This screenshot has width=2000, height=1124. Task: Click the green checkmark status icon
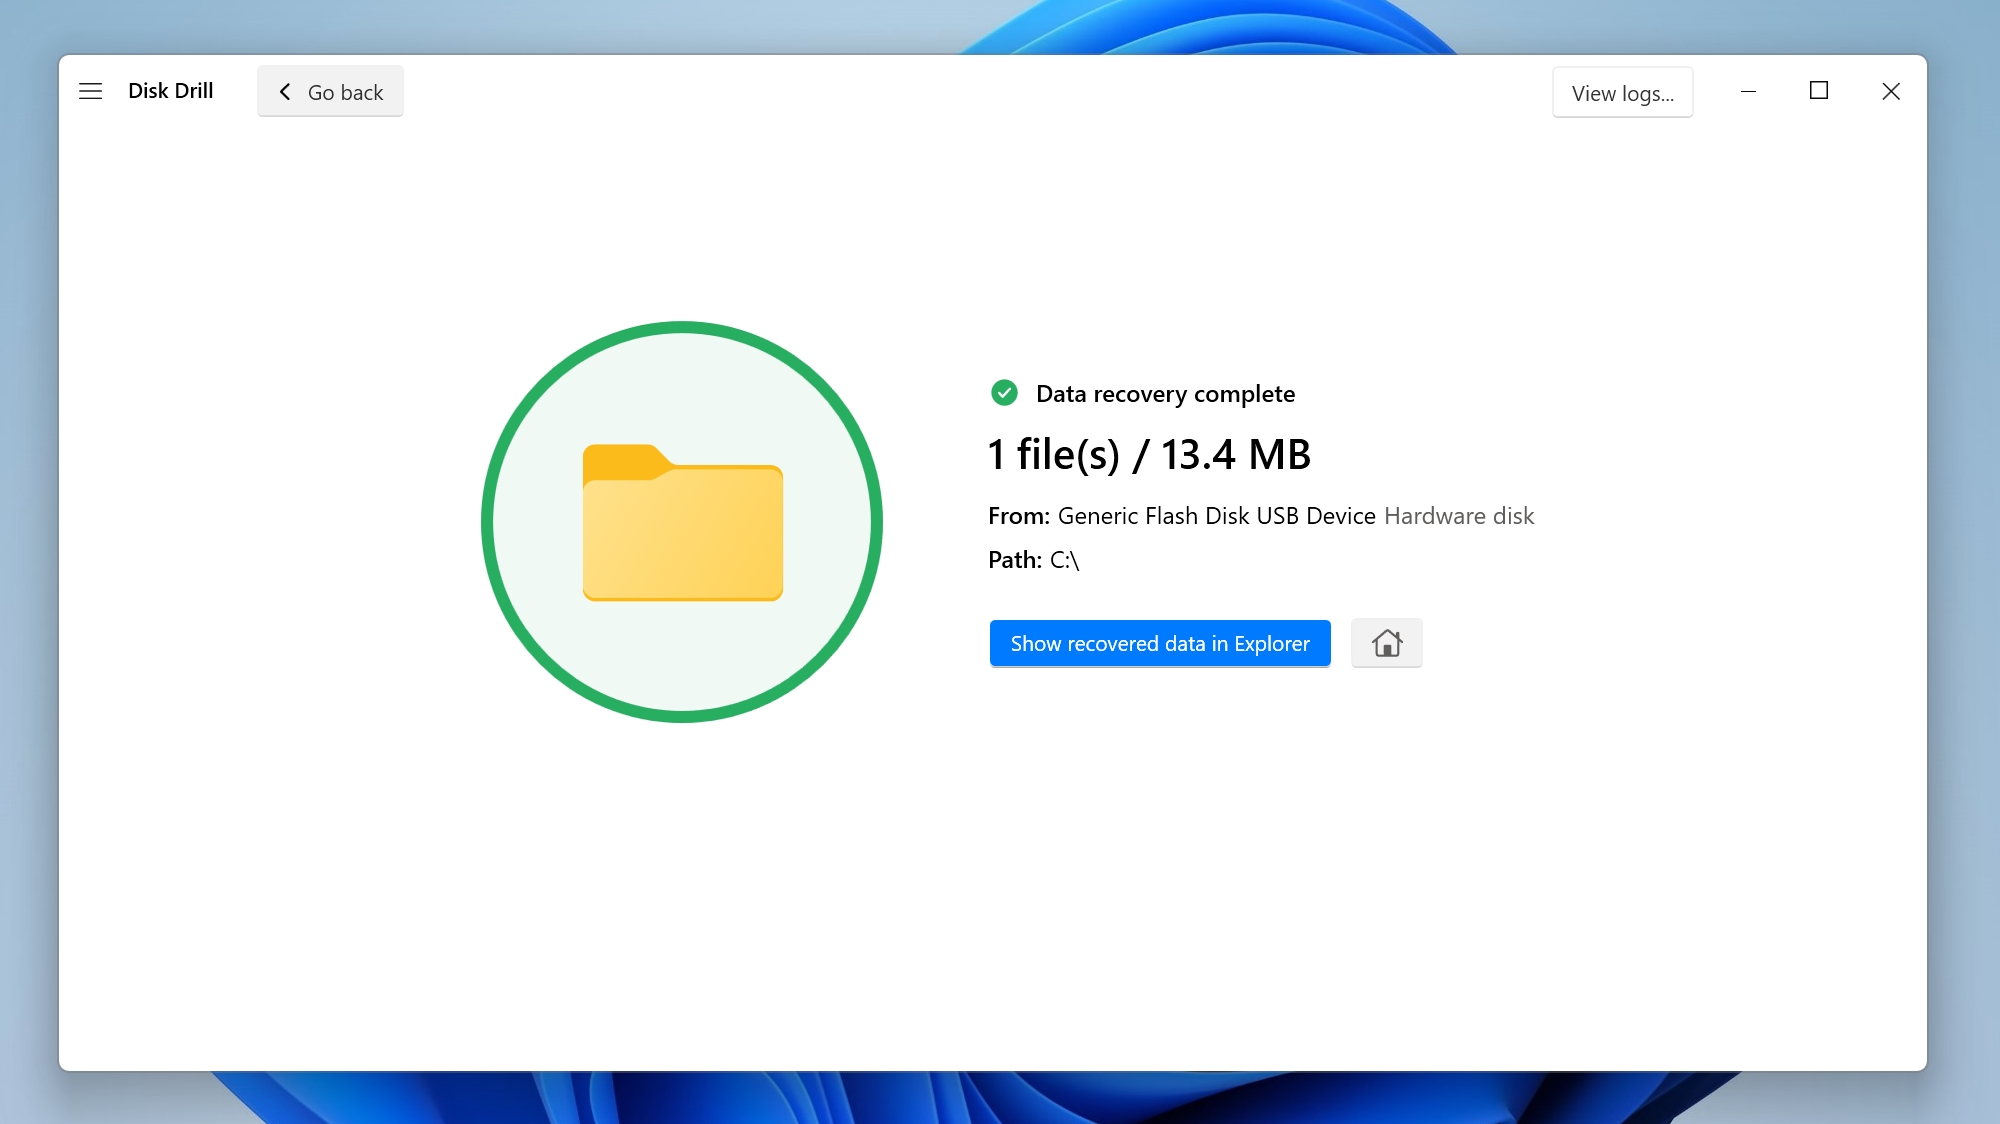(1004, 393)
